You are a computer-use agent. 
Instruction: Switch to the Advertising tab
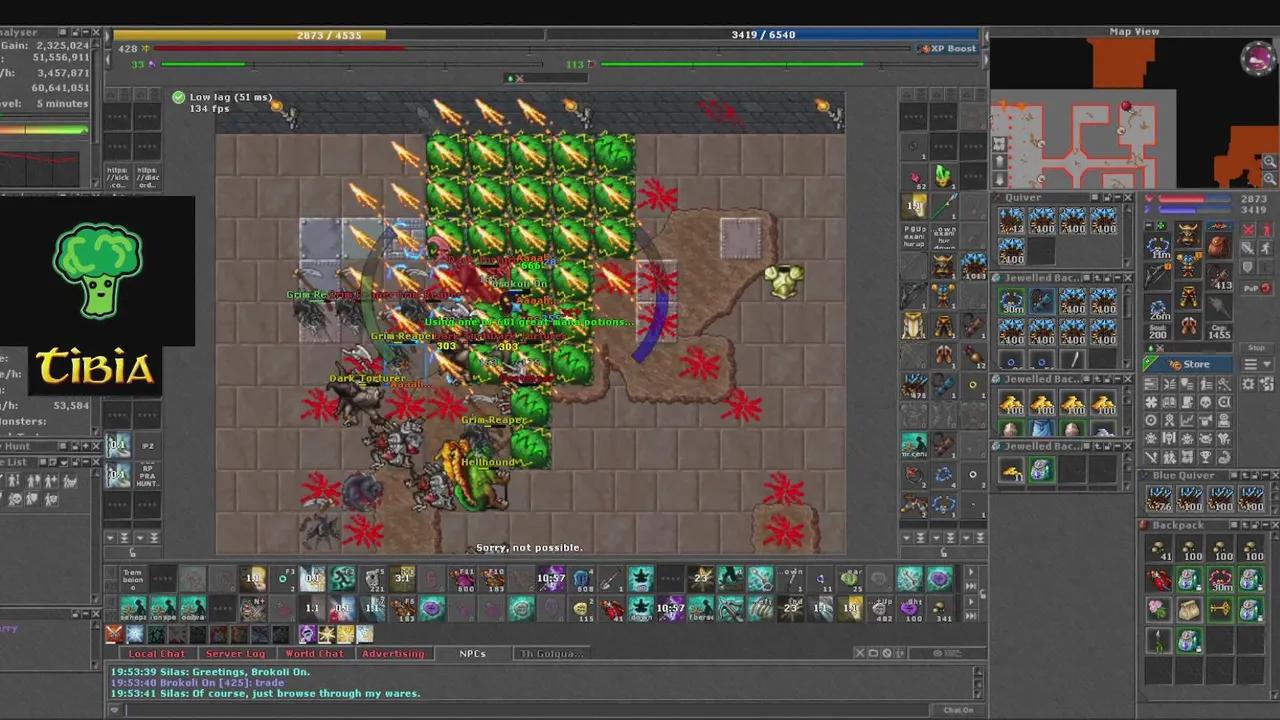tap(393, 654)
